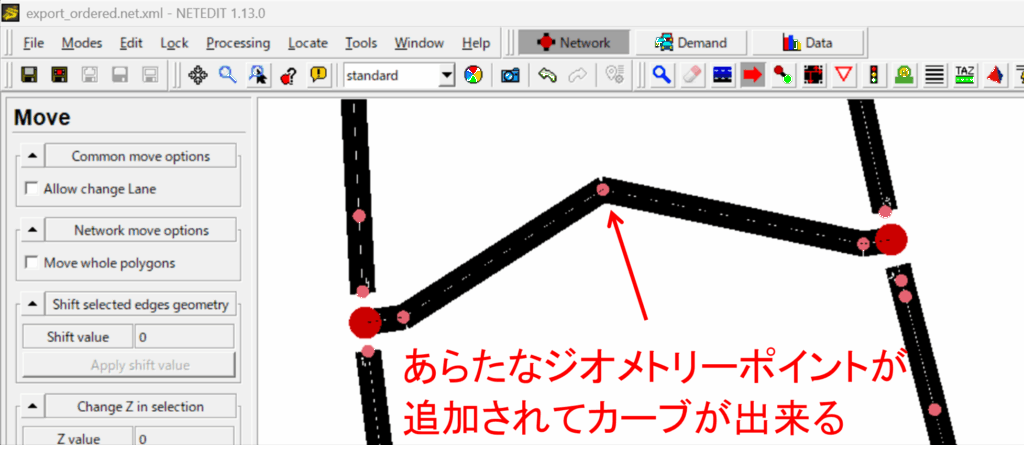Viewport: 1024px width, 449px height.
Task: Select the Additional mode green icon
Action: coord(904,75)
